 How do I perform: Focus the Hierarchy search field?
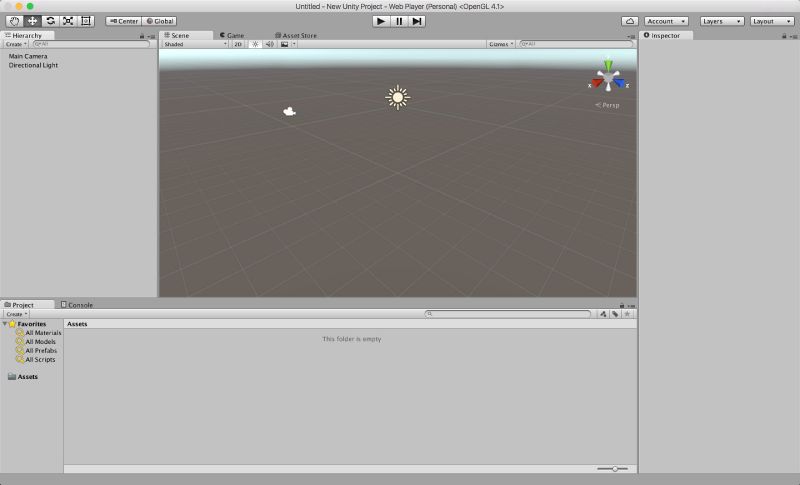pos(91,44)
